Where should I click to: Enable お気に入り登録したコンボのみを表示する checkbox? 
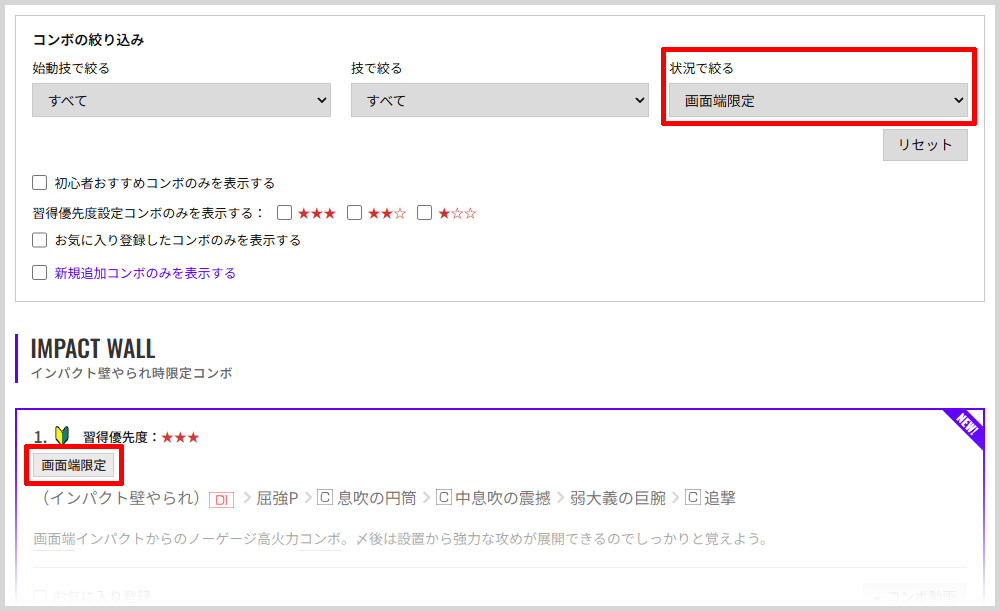pyautogui.click(x=40, y=240)
